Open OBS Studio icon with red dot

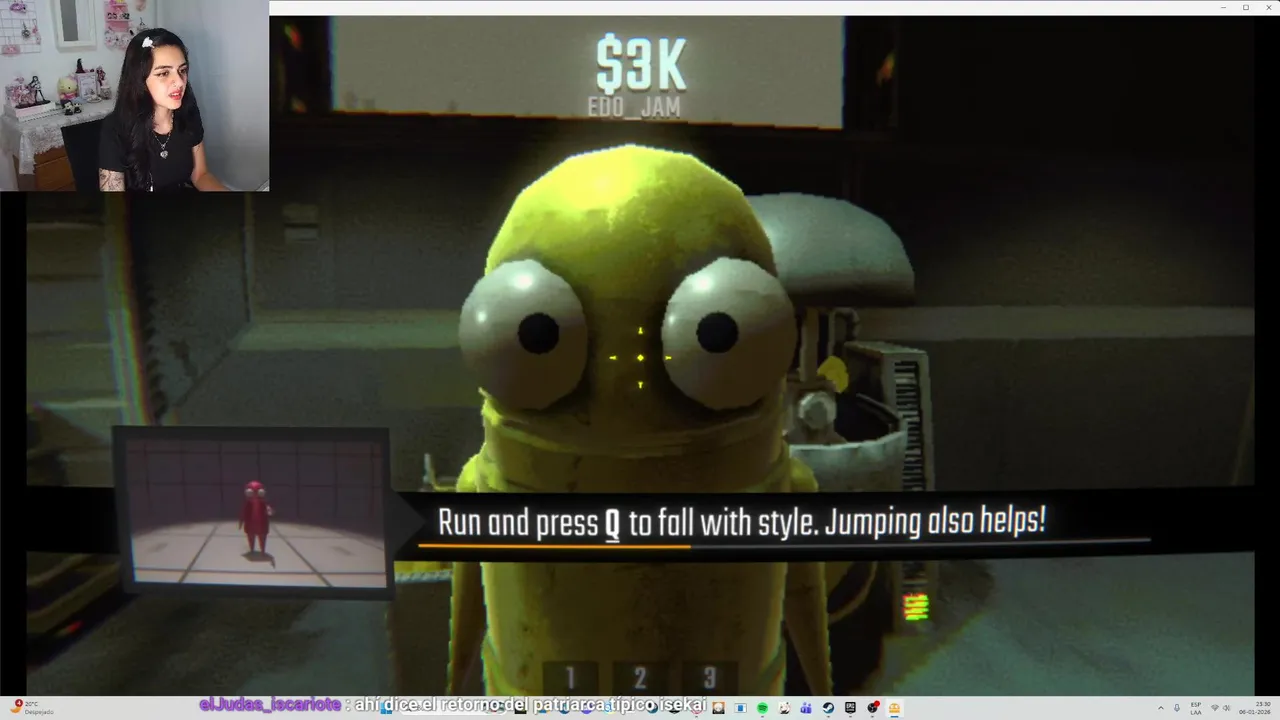pos(873,707)
